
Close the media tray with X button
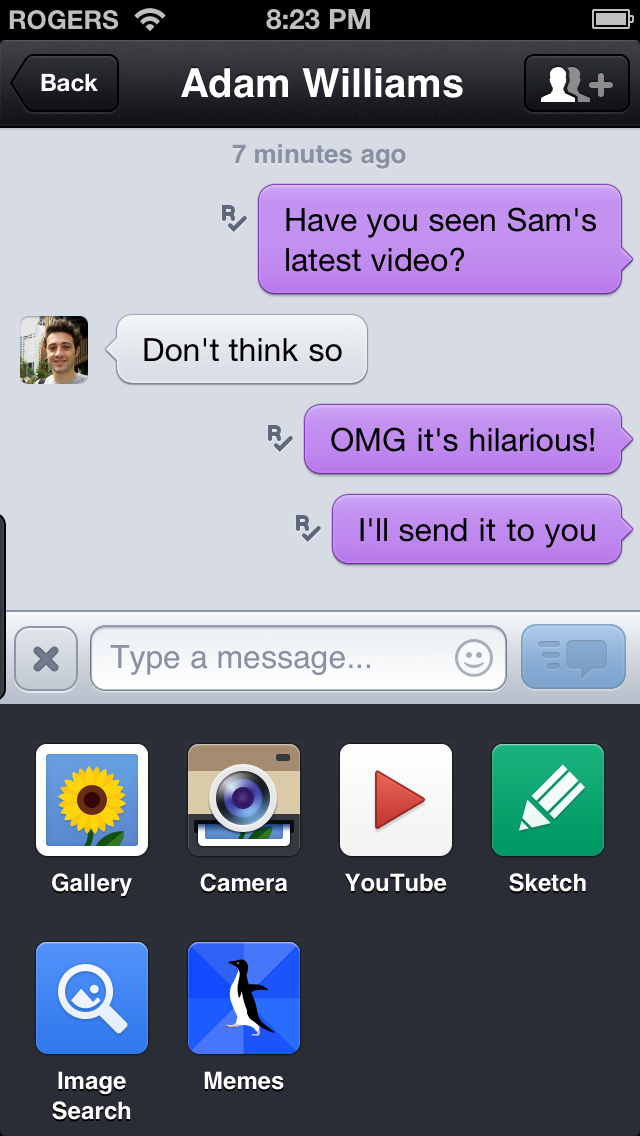coord(46,659)
